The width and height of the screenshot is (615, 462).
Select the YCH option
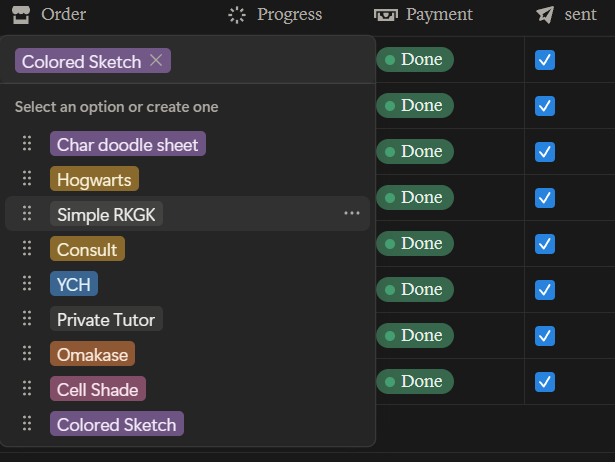coord(74,284)
